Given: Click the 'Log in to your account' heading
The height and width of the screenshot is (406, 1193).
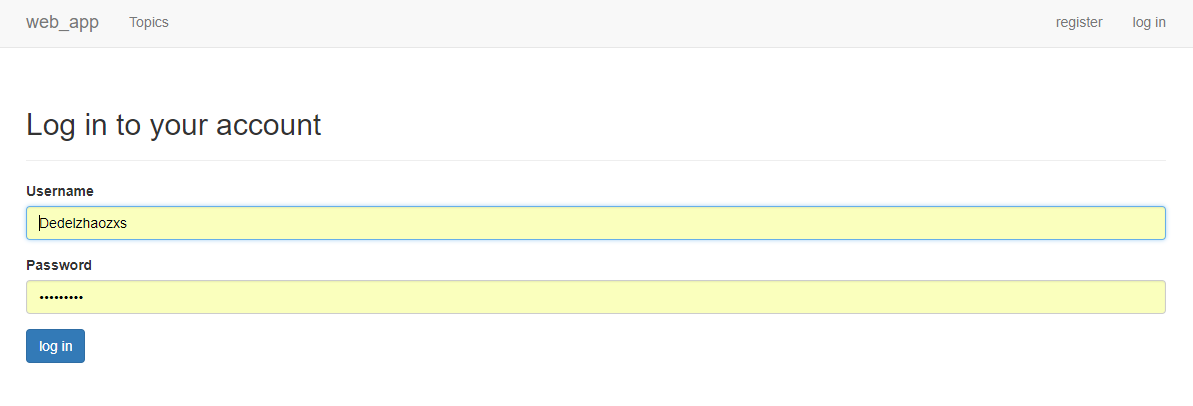Looking at the screenshot, I should pos(173,125).
